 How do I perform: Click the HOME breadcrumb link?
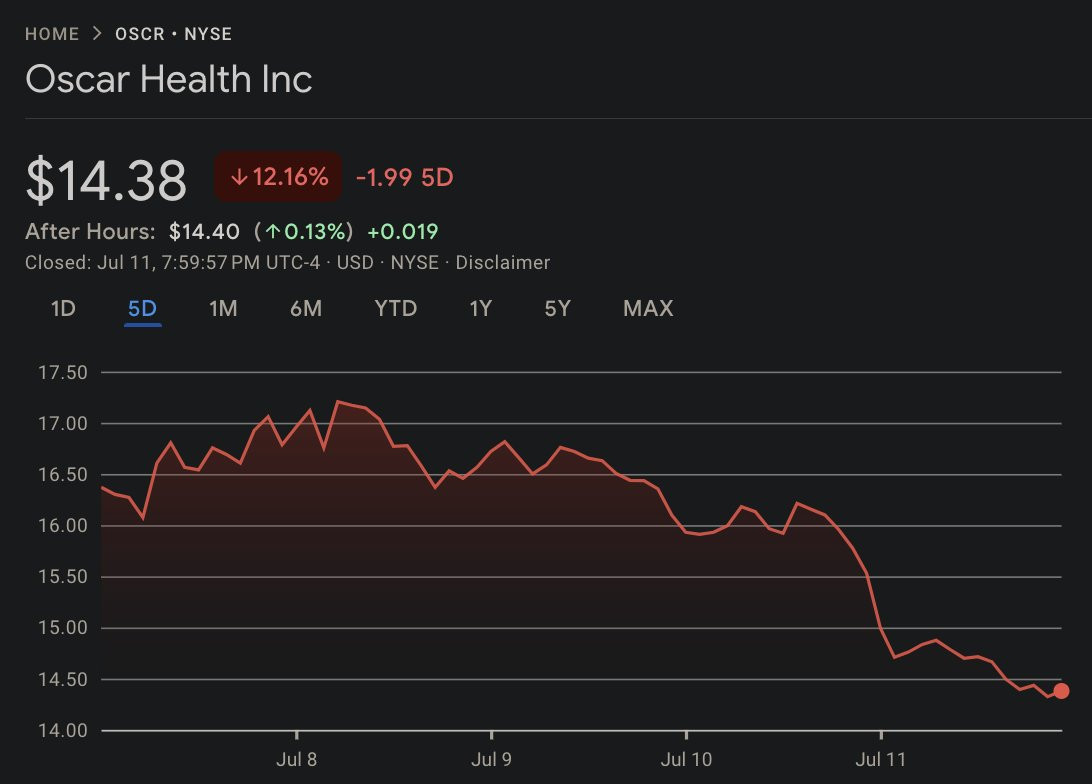point(52,34)
